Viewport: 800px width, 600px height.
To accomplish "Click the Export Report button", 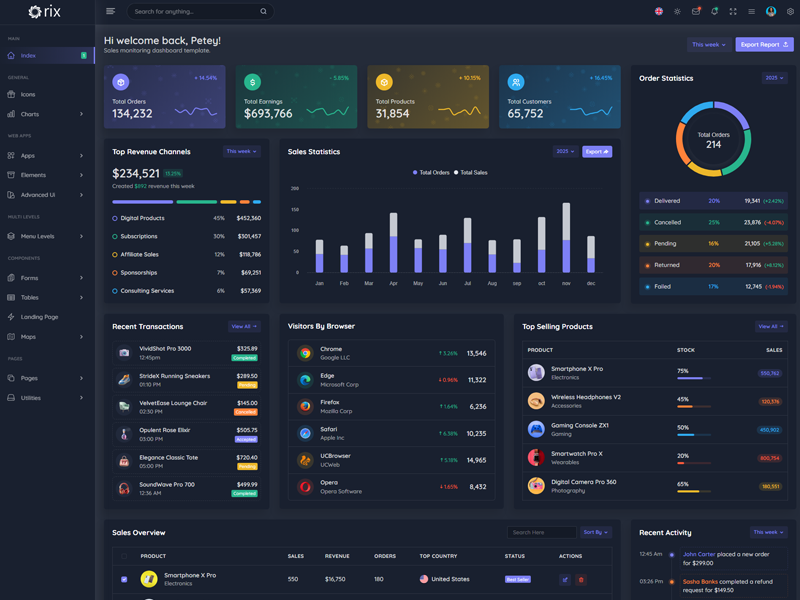I will point(764,44).
